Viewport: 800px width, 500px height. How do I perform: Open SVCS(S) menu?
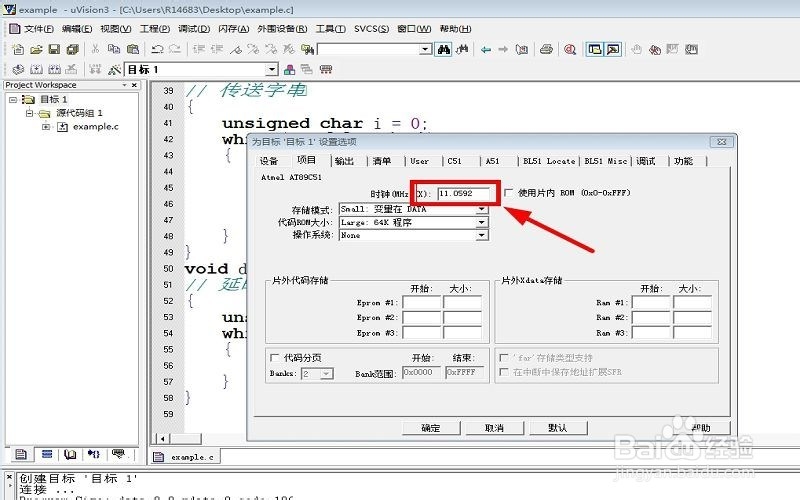[371, 29]
